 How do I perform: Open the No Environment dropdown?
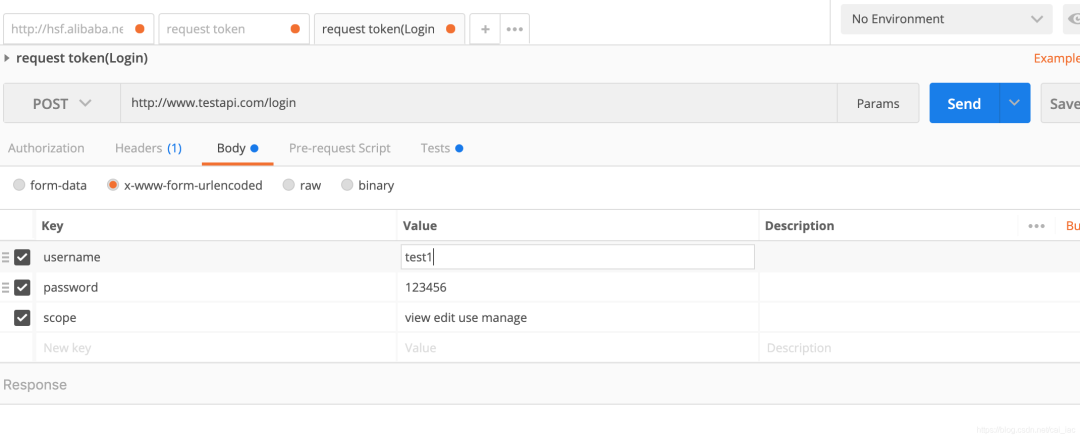tap(945, 19)
